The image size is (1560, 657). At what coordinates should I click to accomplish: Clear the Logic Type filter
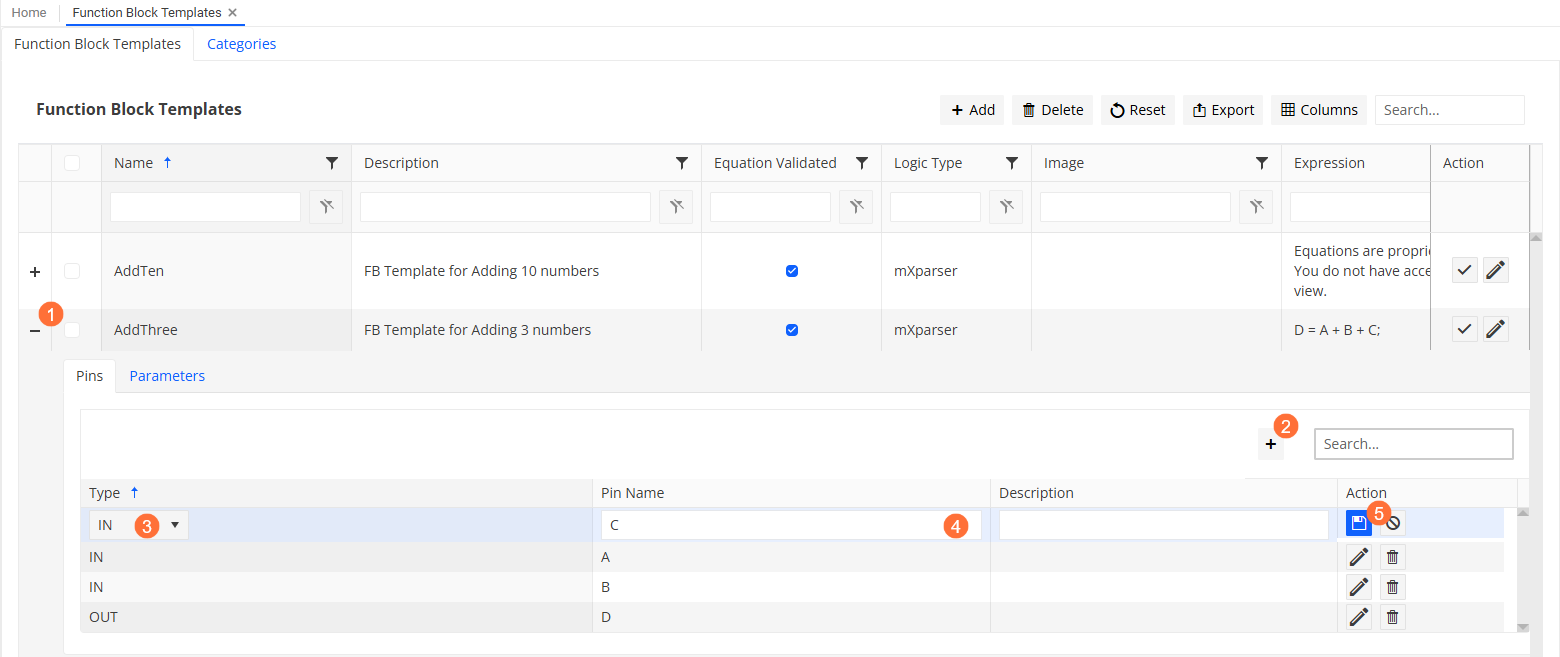(1006, 207)
